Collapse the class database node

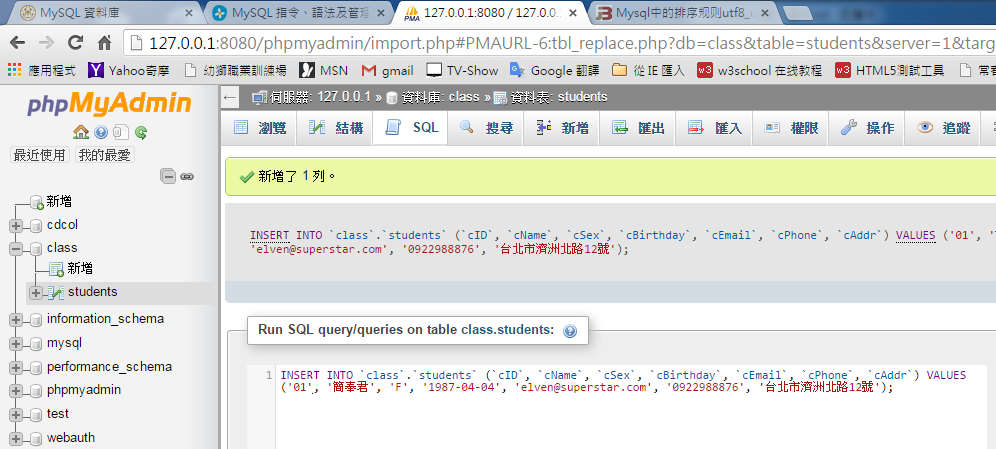pyautogui.click(x=16, y=249)
